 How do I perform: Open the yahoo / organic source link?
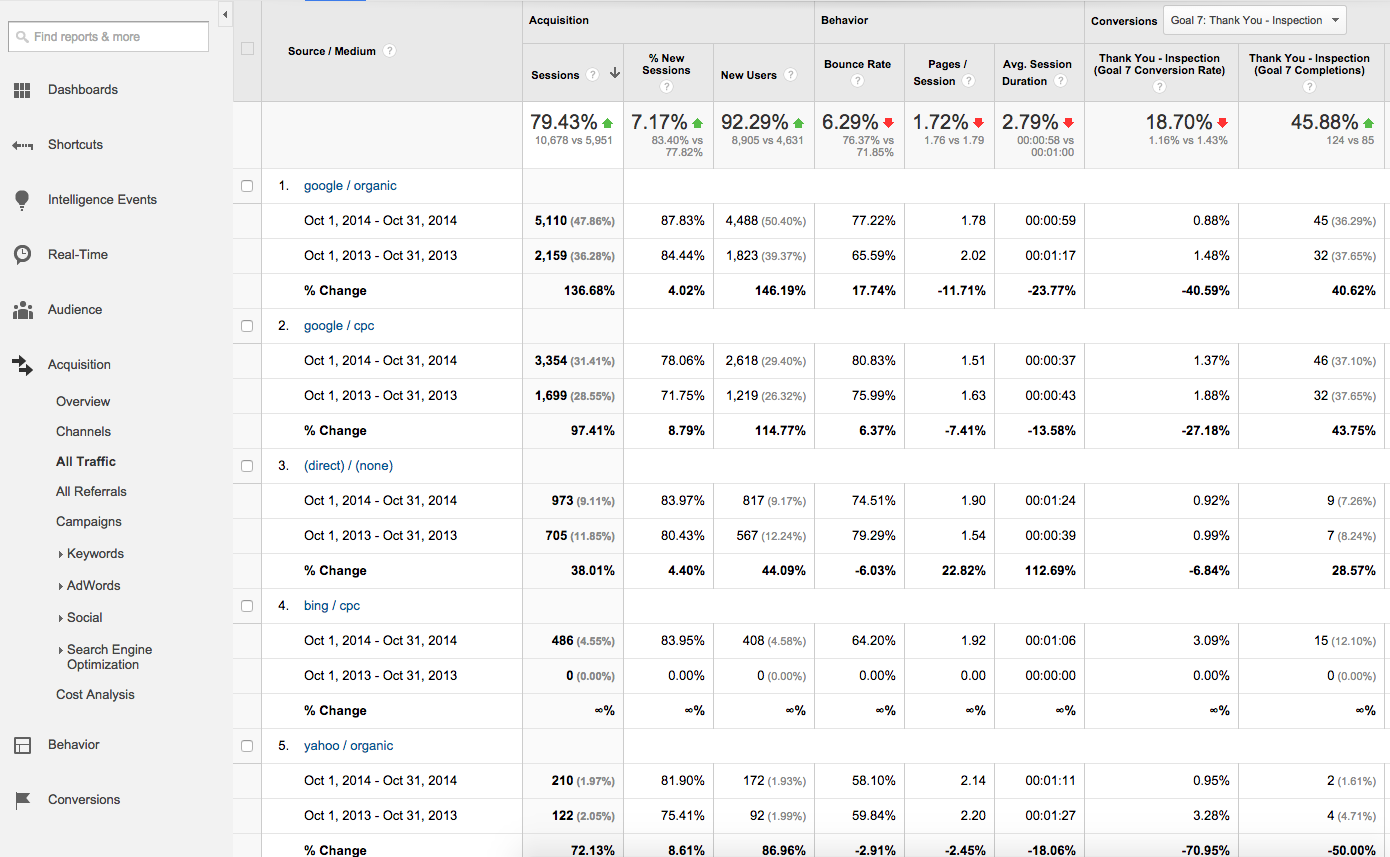(348, 746)
